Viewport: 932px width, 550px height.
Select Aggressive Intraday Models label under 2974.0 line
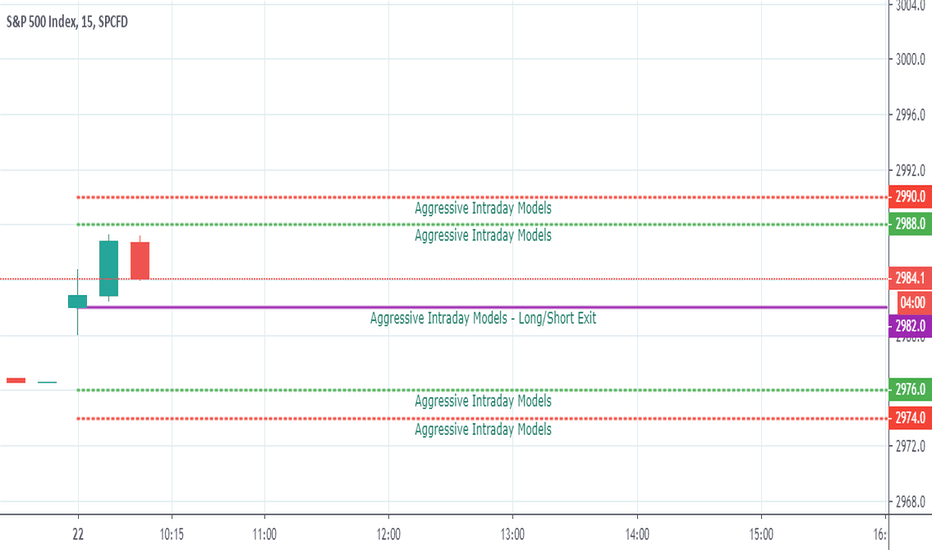tap(483, 429)
